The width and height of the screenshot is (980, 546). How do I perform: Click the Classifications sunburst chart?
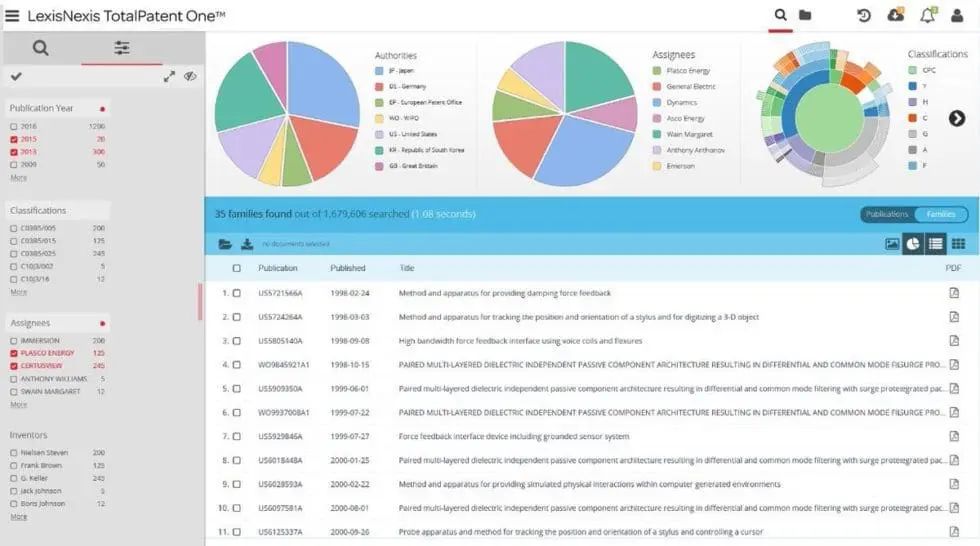[x=826, y=114]
